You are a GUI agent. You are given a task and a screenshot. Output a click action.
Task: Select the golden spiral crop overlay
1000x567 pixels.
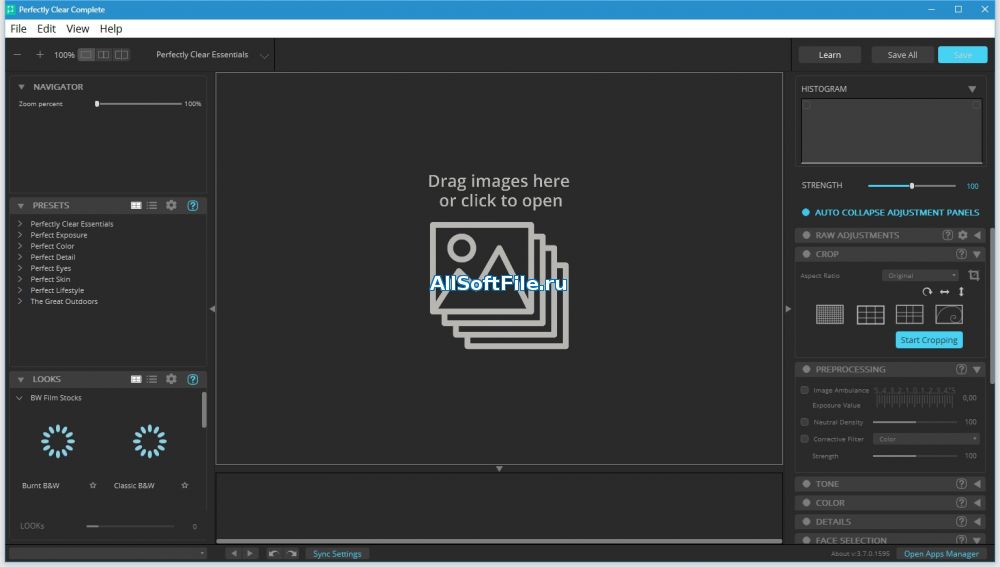point(948,314)
